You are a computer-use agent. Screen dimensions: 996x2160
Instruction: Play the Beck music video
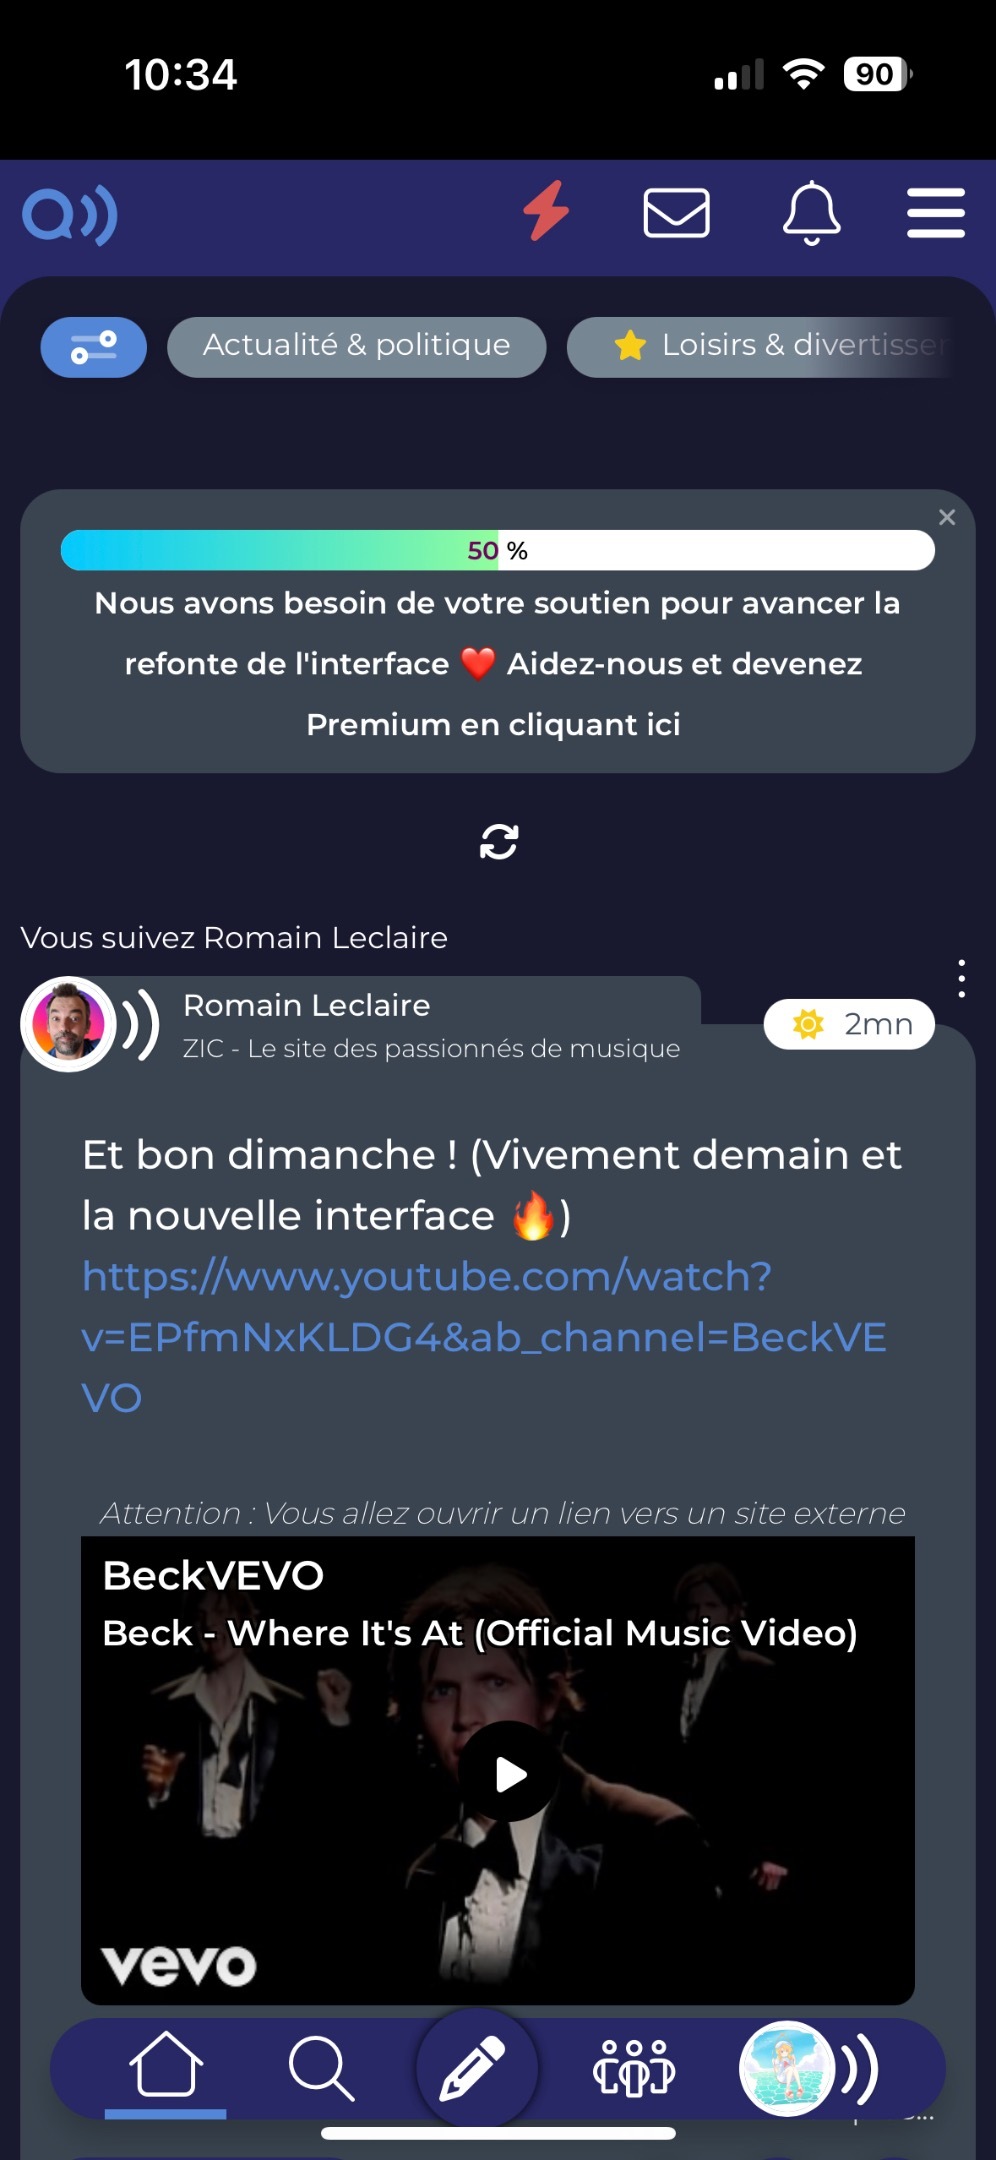[x=510, y=1774]
